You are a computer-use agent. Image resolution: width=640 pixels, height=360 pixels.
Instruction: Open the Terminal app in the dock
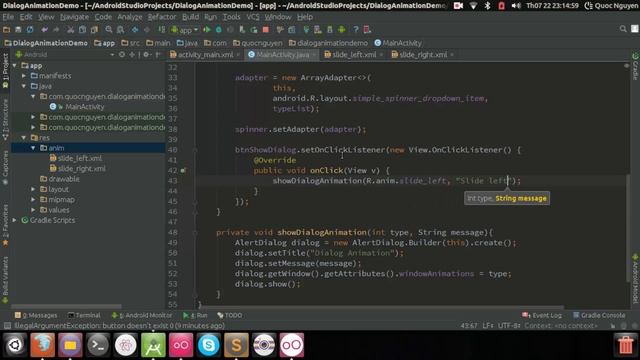(98, 345)
